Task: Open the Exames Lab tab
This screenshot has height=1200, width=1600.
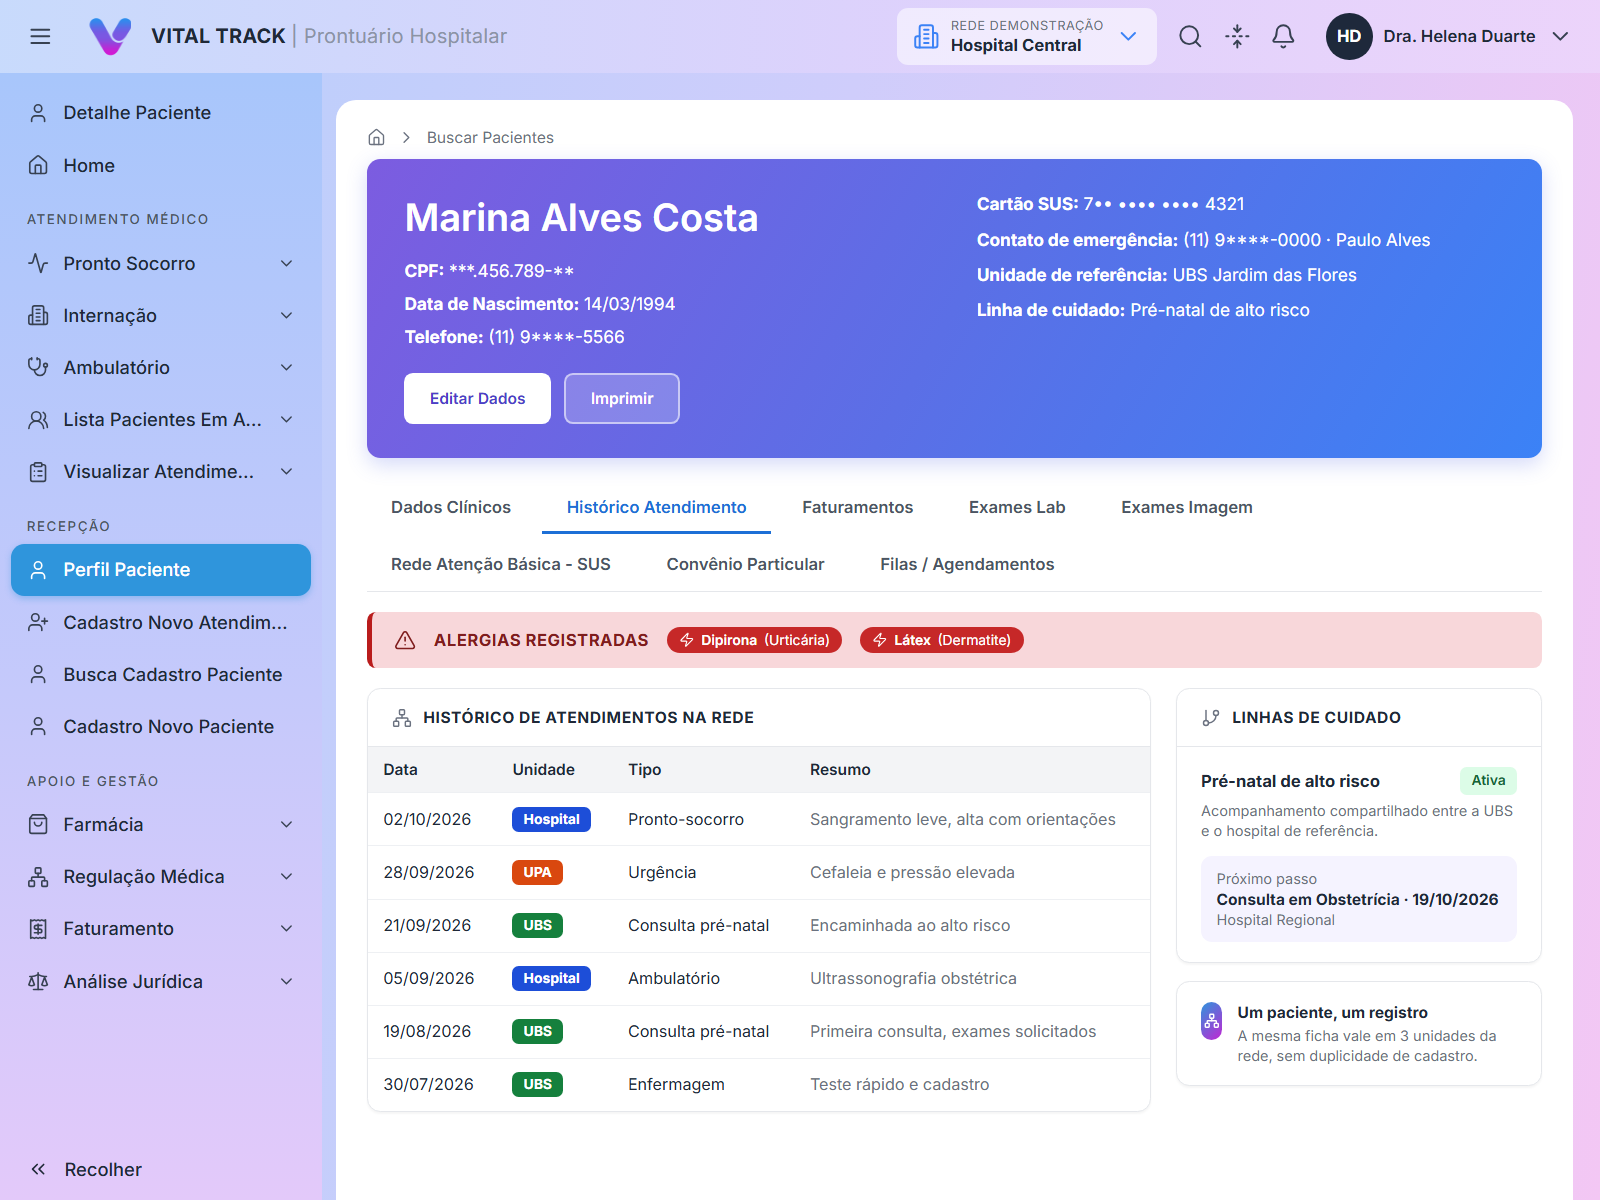Action: click(1017, 507)
